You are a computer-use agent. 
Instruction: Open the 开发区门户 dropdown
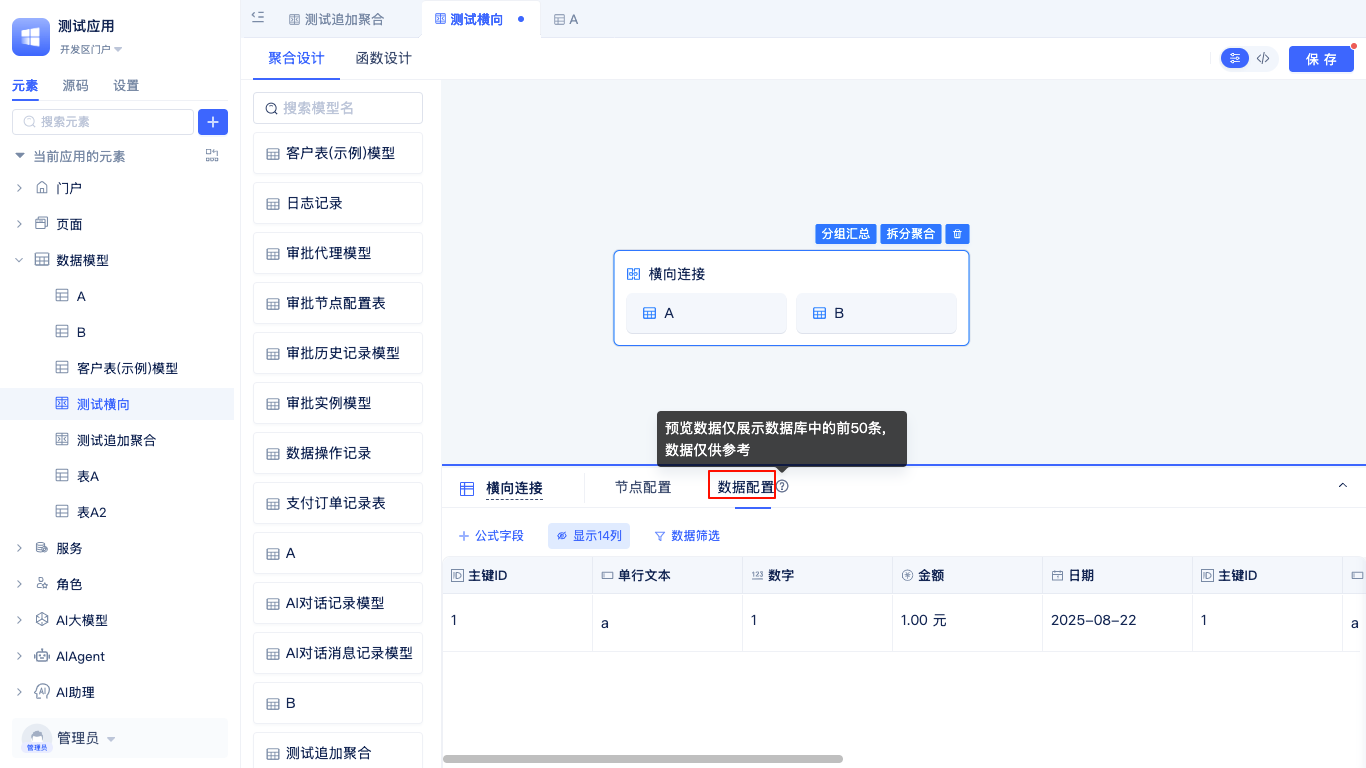click(x=90, y=49)
